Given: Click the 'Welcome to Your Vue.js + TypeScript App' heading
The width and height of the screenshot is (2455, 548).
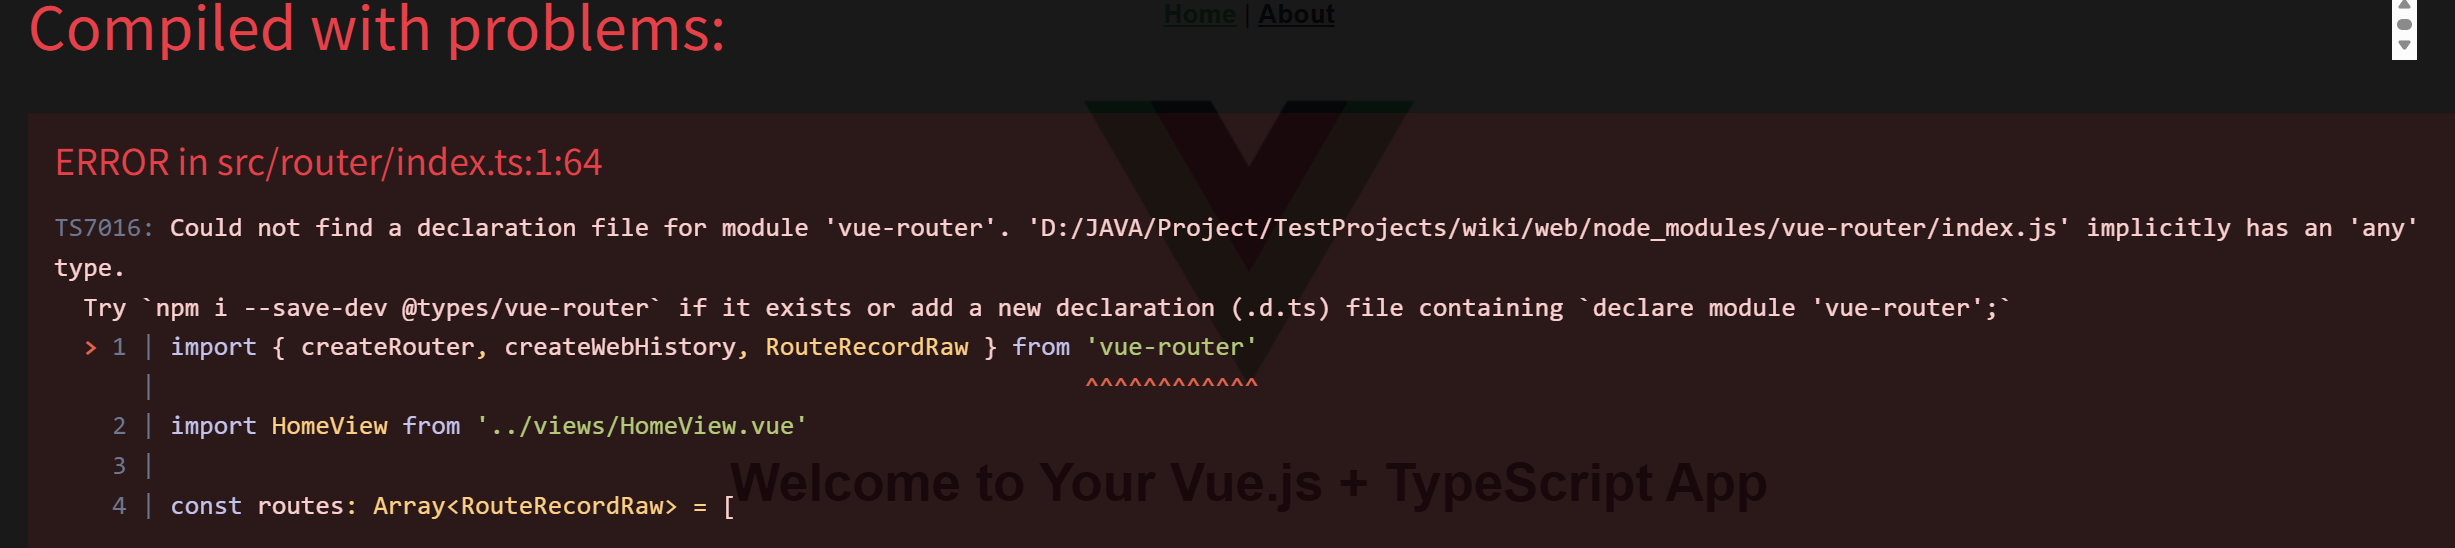Looking at the screenshot, I should tap(1248, 483).
